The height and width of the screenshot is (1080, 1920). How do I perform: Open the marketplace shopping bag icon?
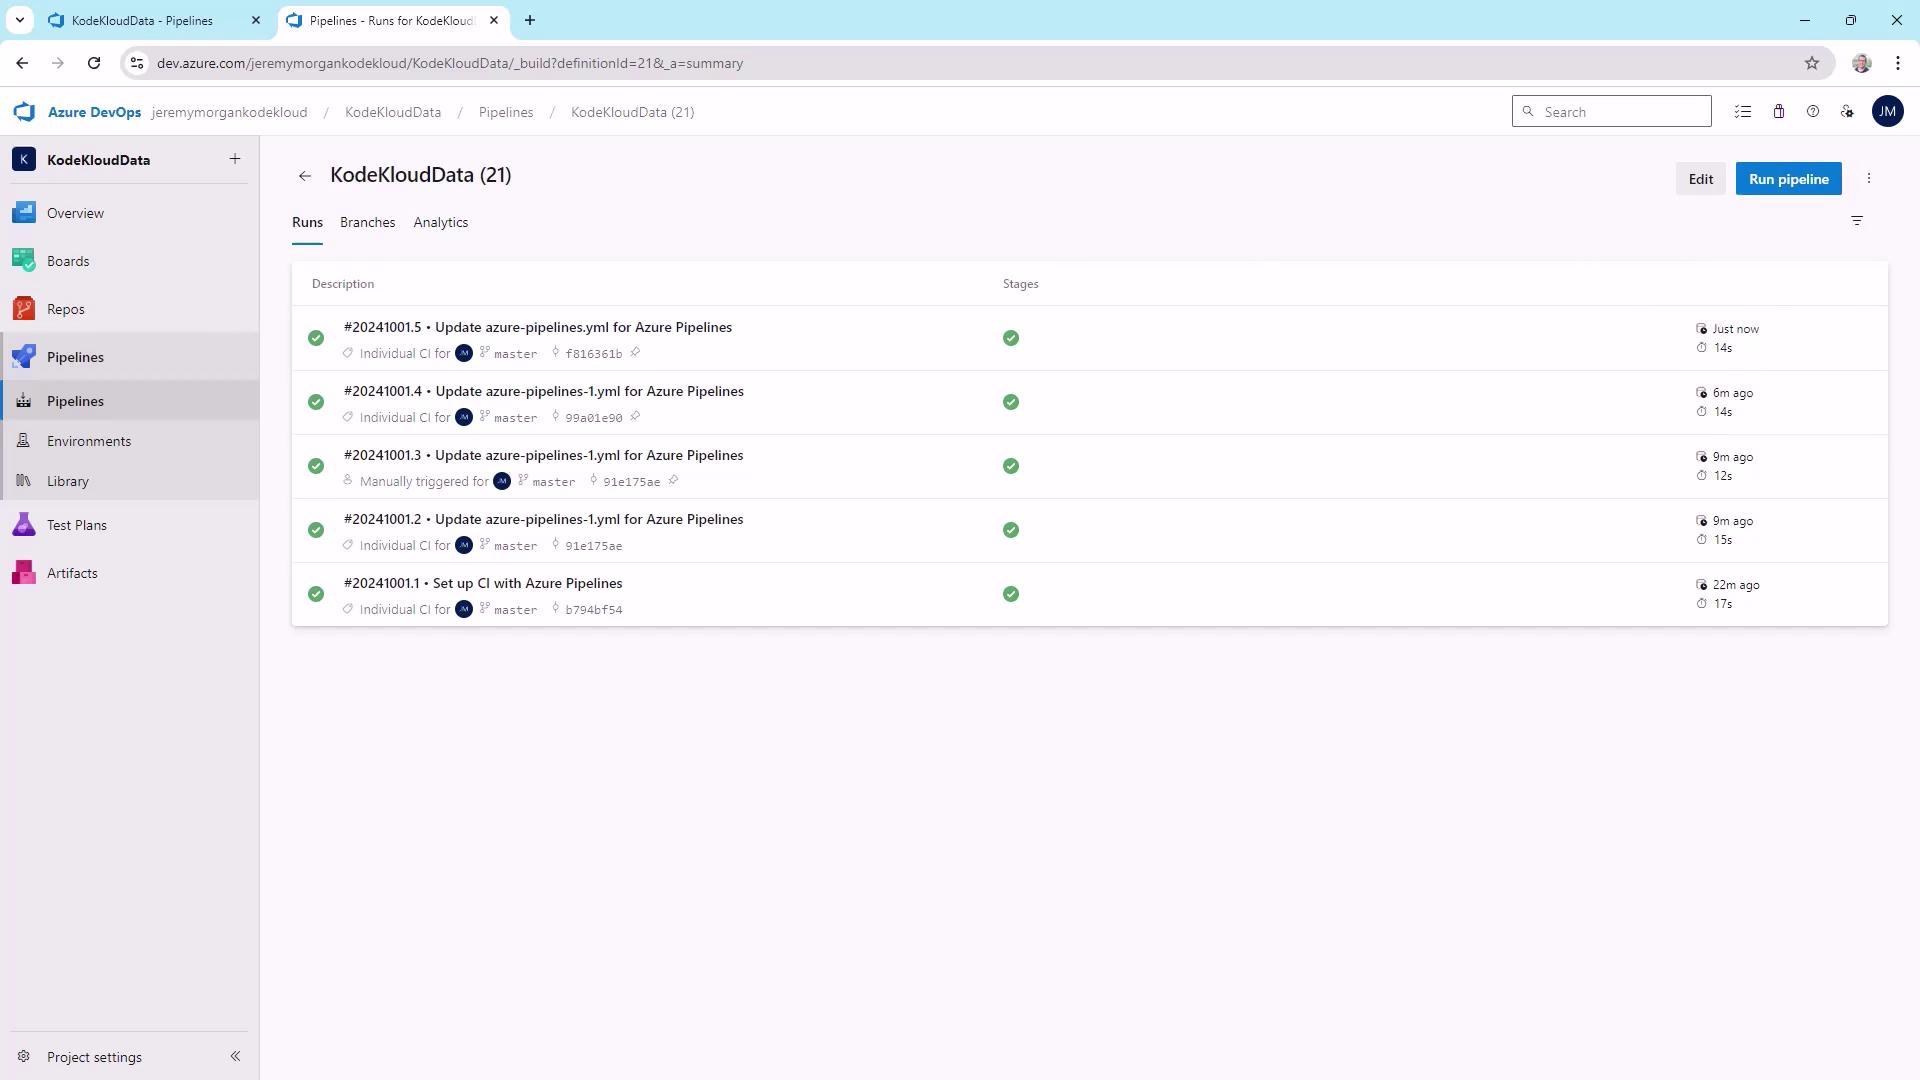tap(1779, 112)
